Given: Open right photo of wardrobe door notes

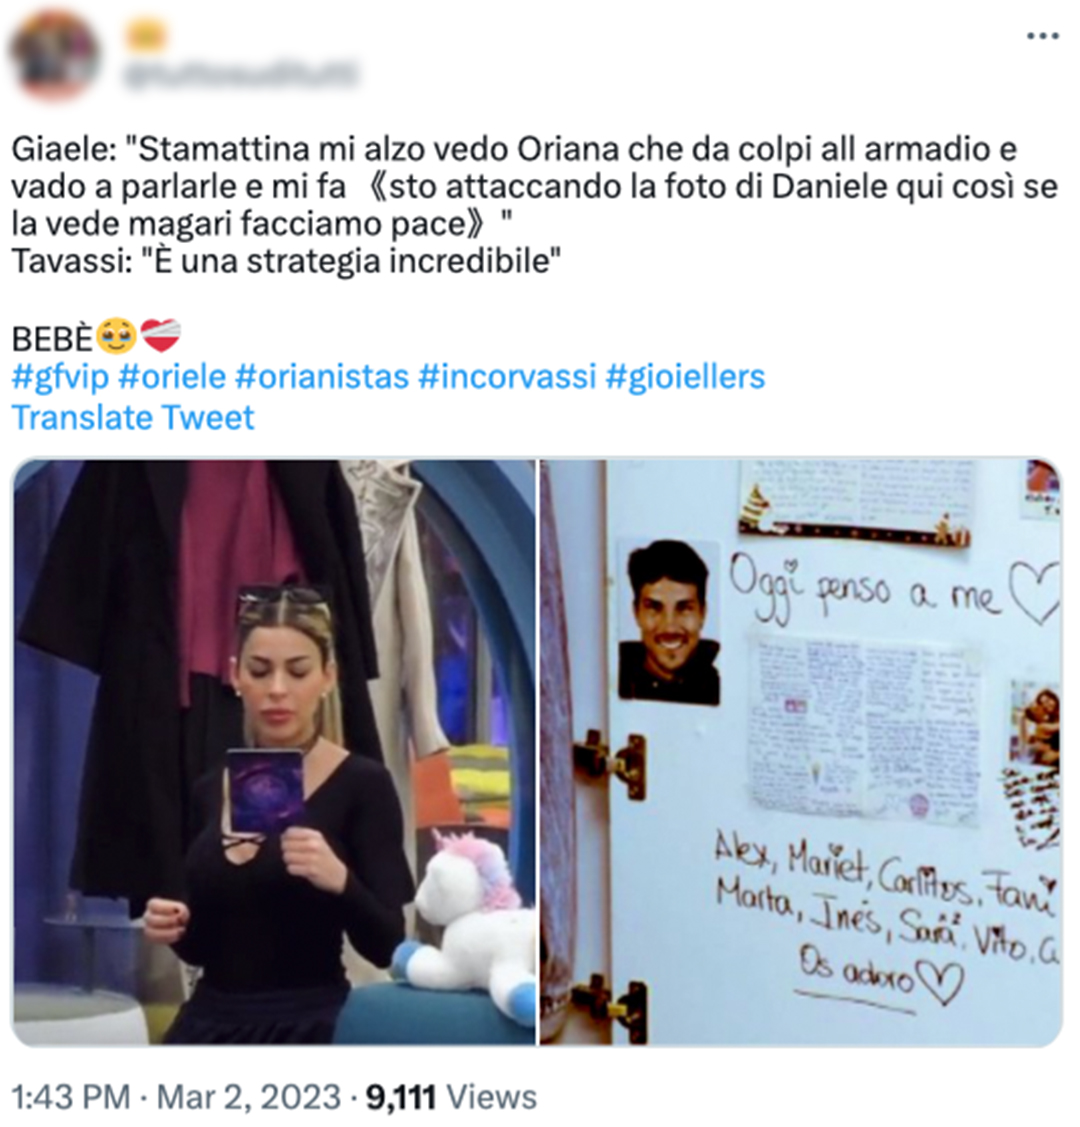Looking at the screenshot, I should point(800,752).
